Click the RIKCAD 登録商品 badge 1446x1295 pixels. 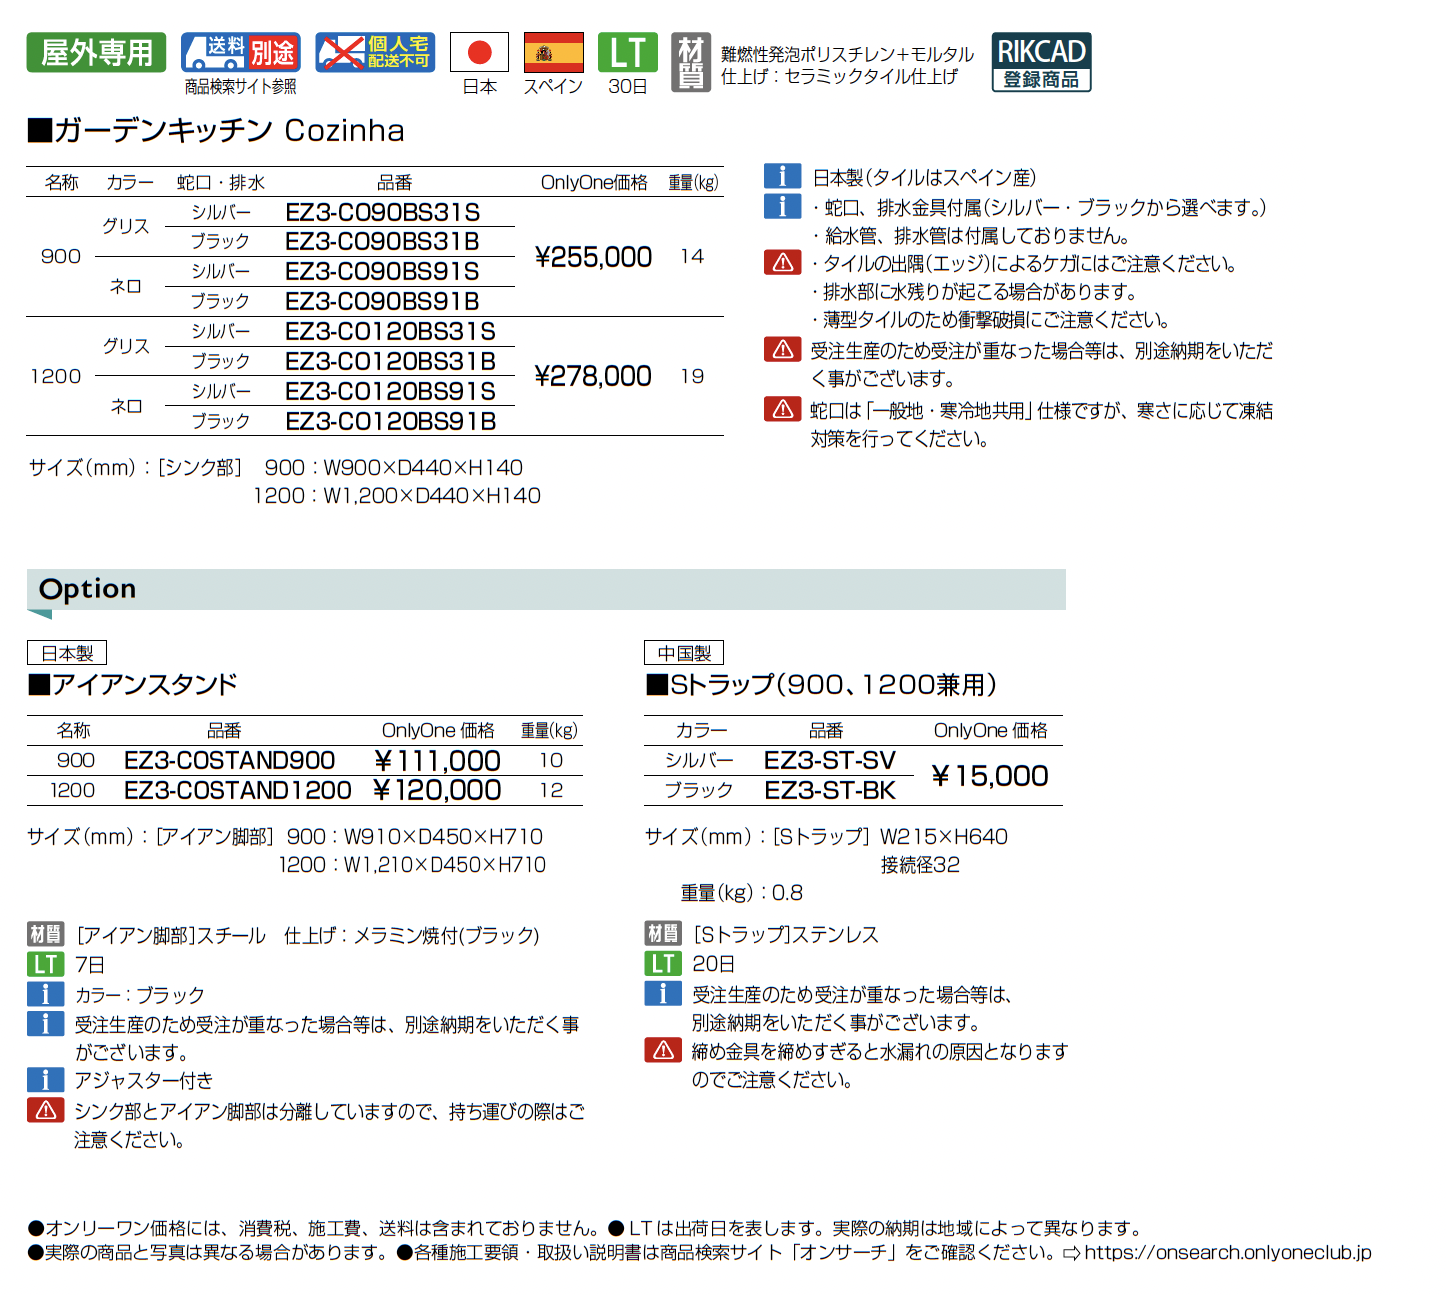coord(1041,62)
